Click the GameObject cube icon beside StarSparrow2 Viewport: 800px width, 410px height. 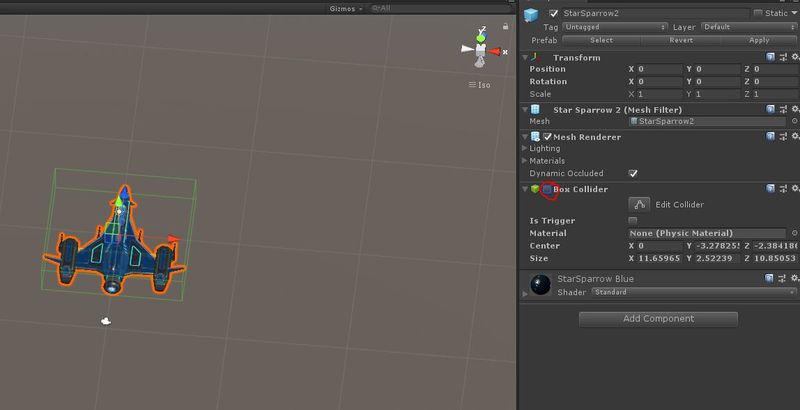click(x=531, y=15)
